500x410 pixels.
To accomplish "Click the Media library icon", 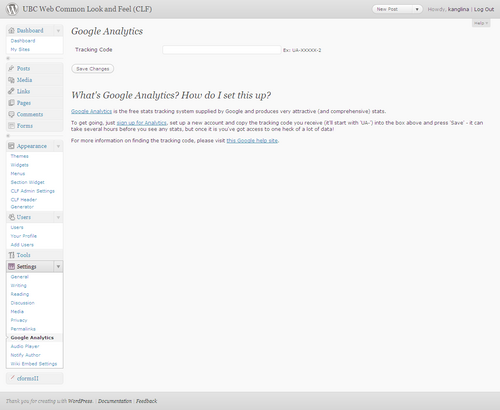I will [12, 80].
